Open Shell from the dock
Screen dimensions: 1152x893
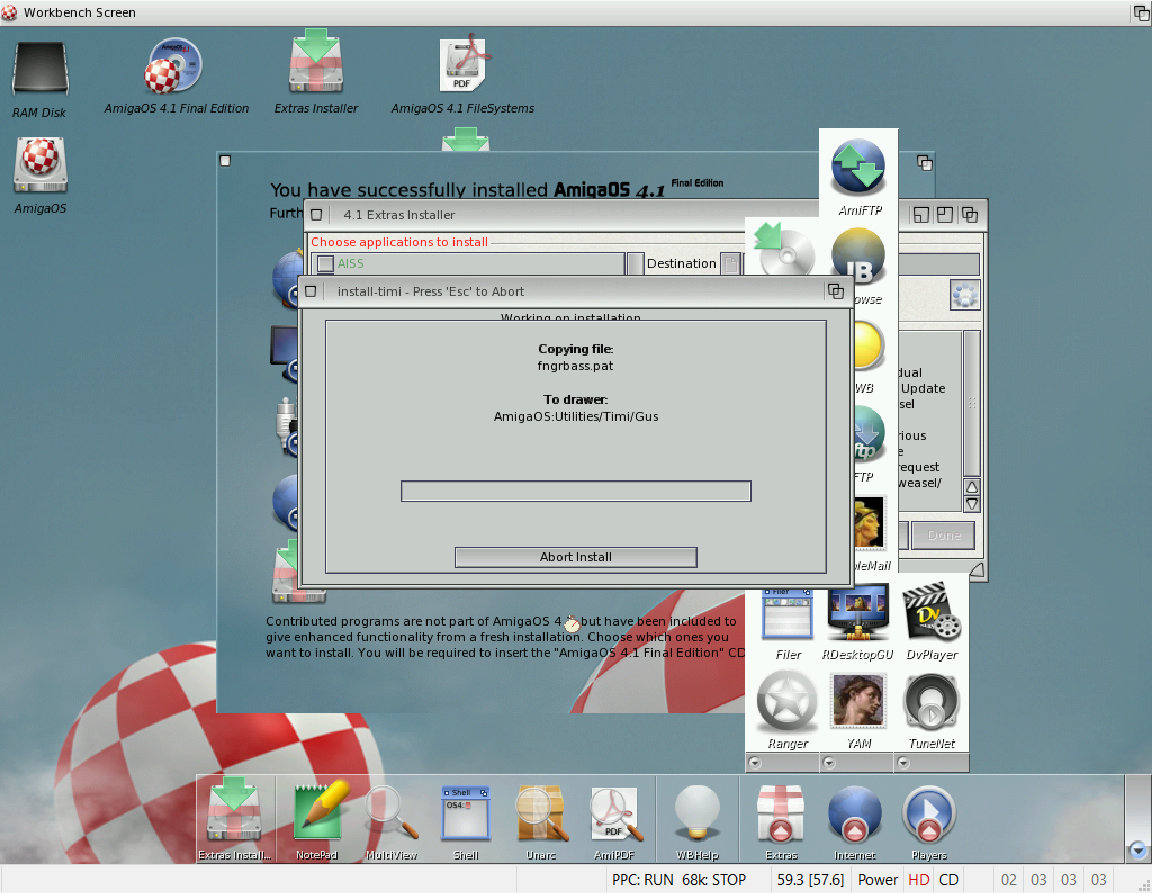(x=466, y=813)
